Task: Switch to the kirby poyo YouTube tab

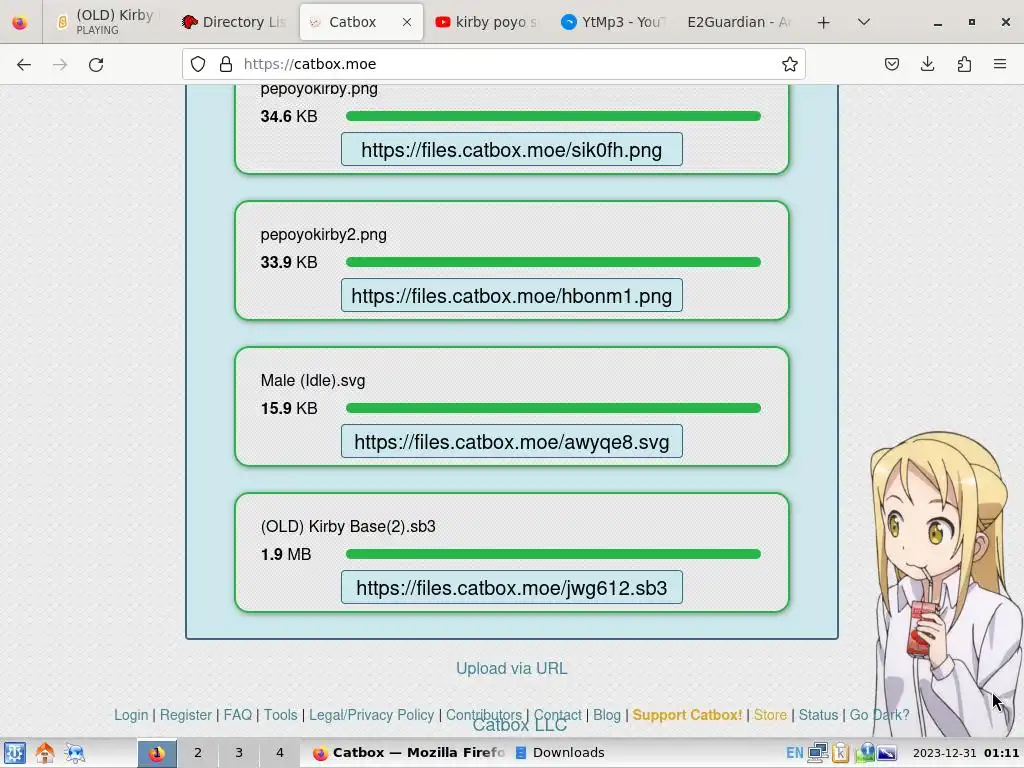Action: pos(487,22)
